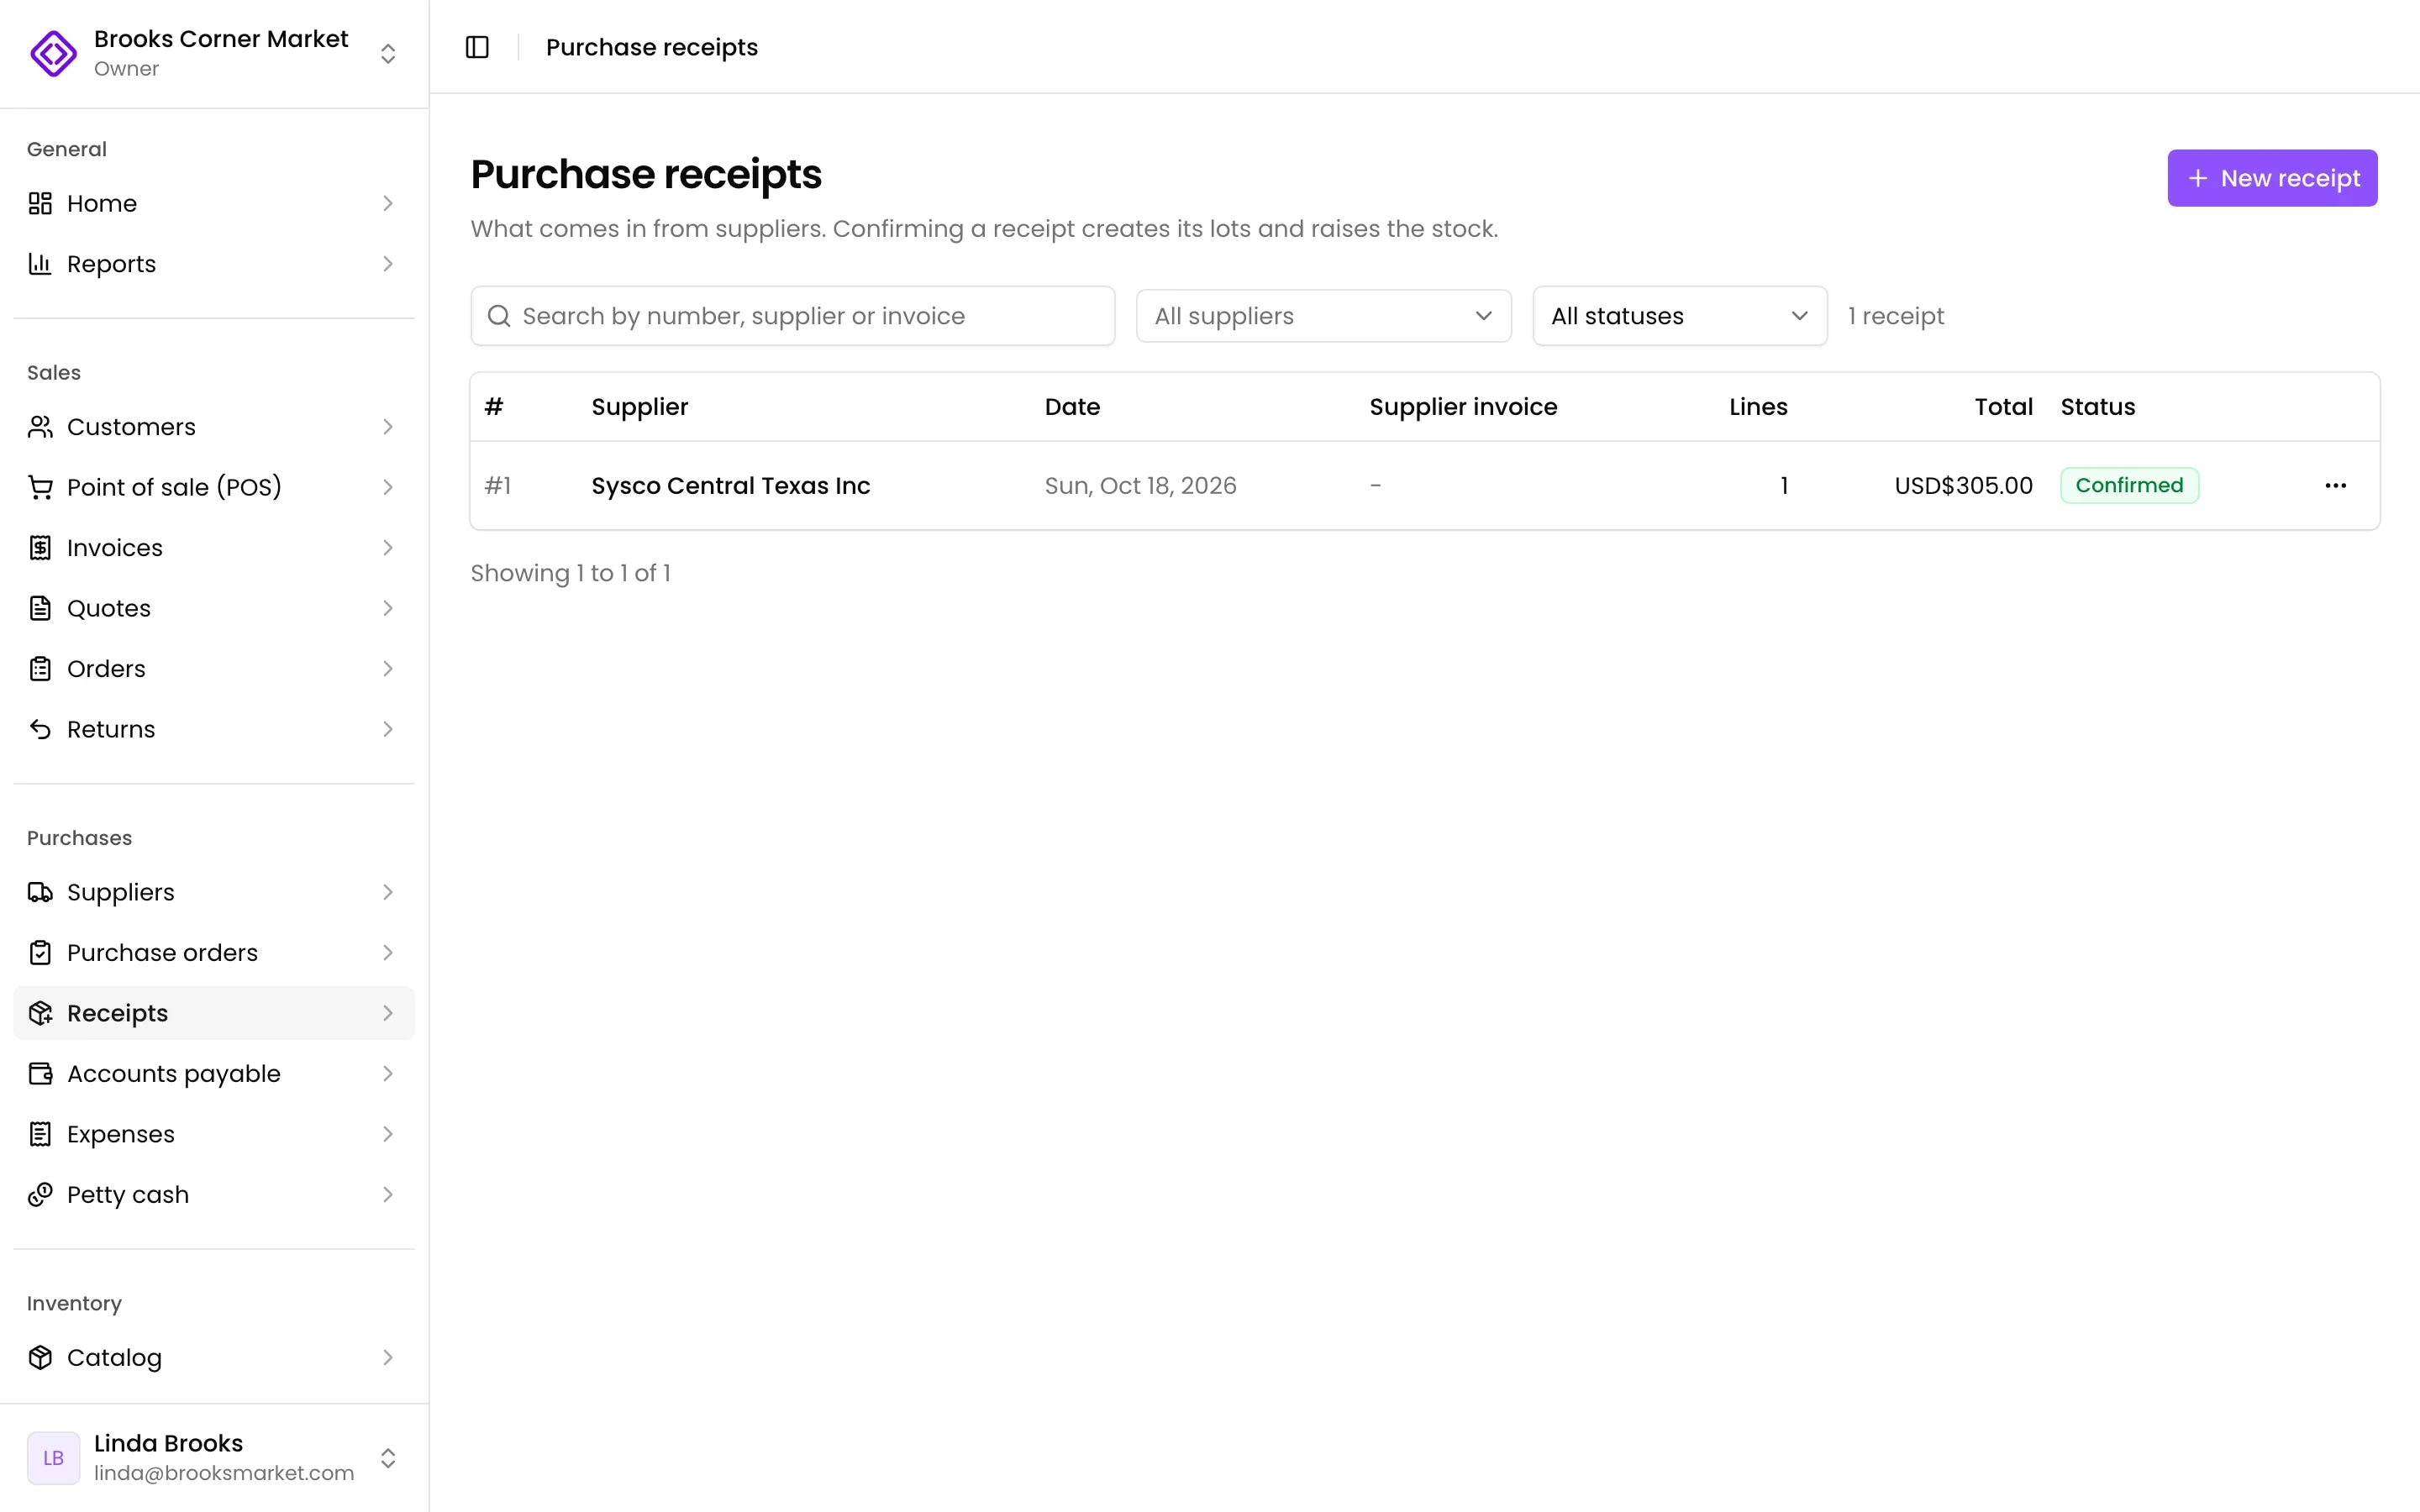Image resolution: width=2420 pixels, height=1512 pixels.
Task: Click the Petty cash coins icon
Action: point(40,1195)
